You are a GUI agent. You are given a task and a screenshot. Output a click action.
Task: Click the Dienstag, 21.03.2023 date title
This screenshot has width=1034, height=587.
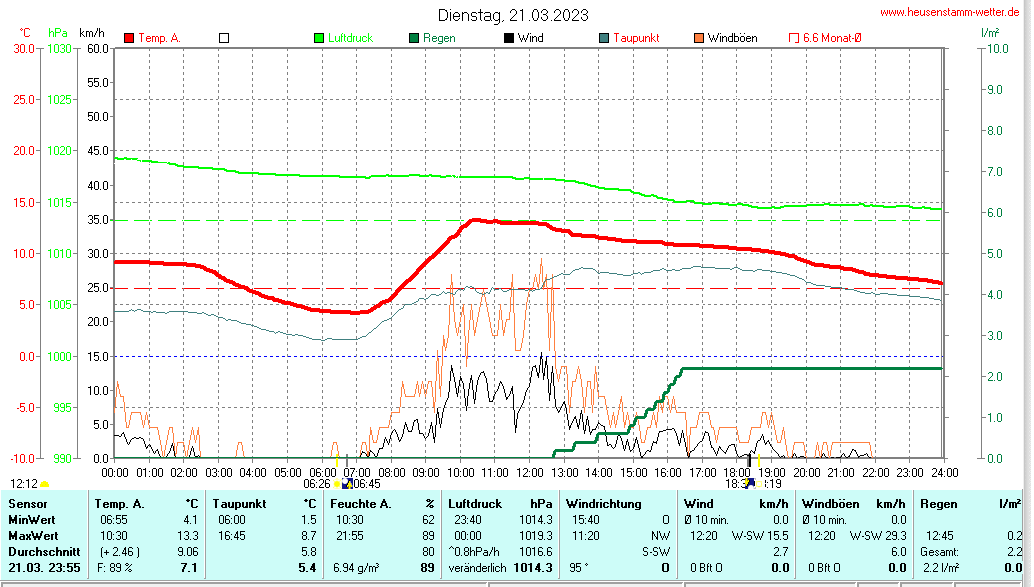coord(513,15)
